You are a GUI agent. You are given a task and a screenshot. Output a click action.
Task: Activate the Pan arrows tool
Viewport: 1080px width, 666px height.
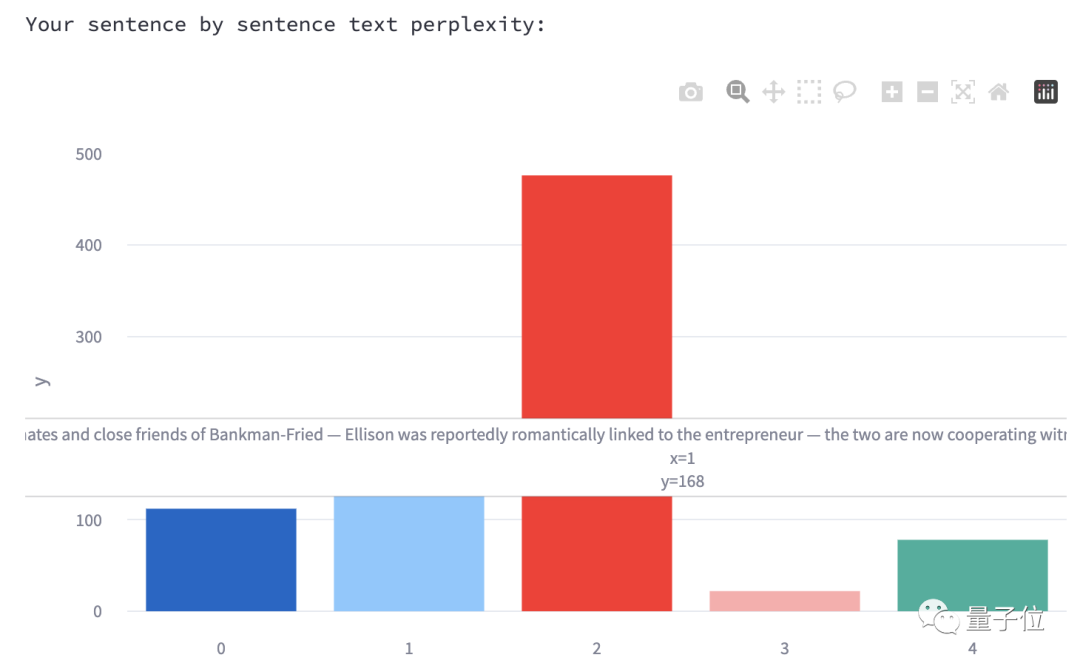pos(773,93)
